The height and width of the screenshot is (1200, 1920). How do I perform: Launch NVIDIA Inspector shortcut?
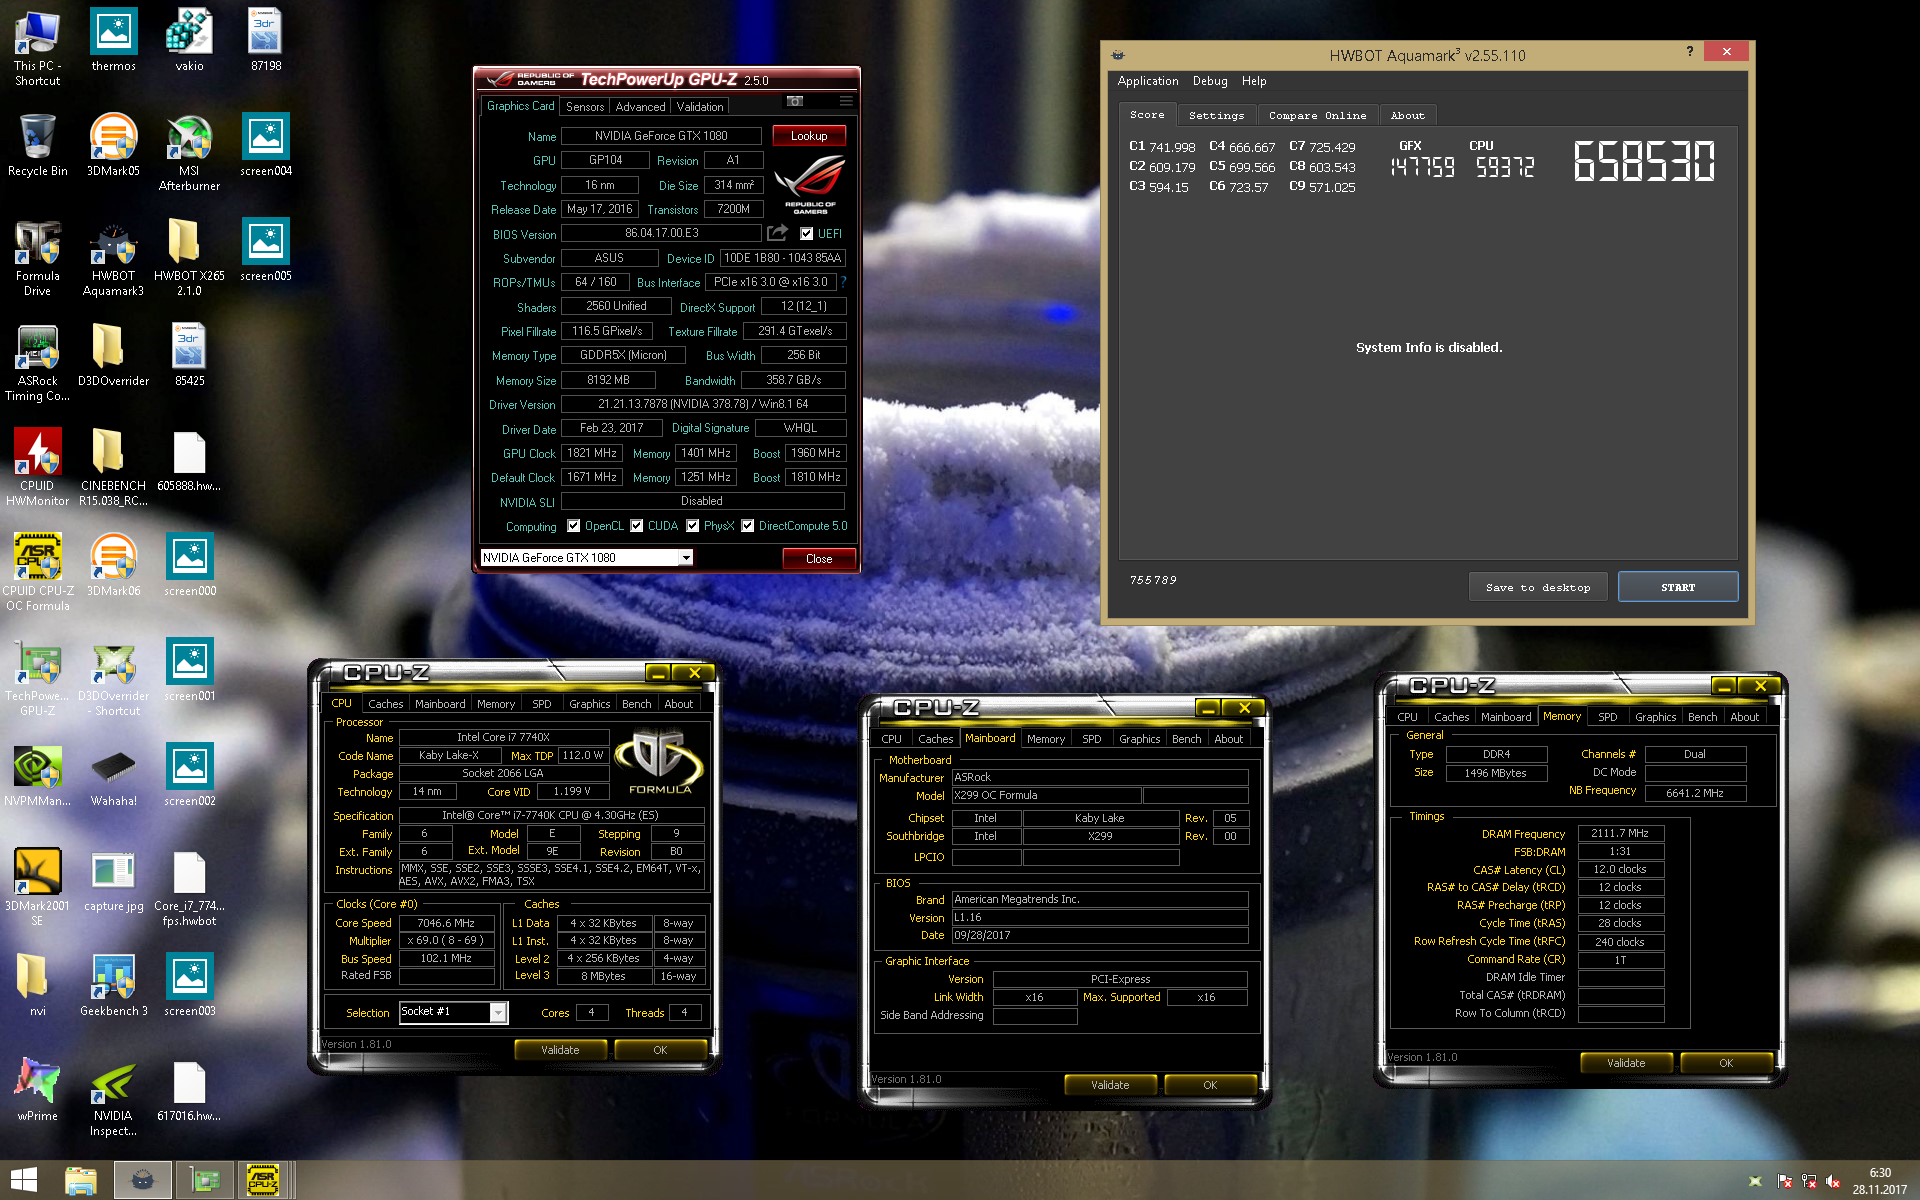113,1097
